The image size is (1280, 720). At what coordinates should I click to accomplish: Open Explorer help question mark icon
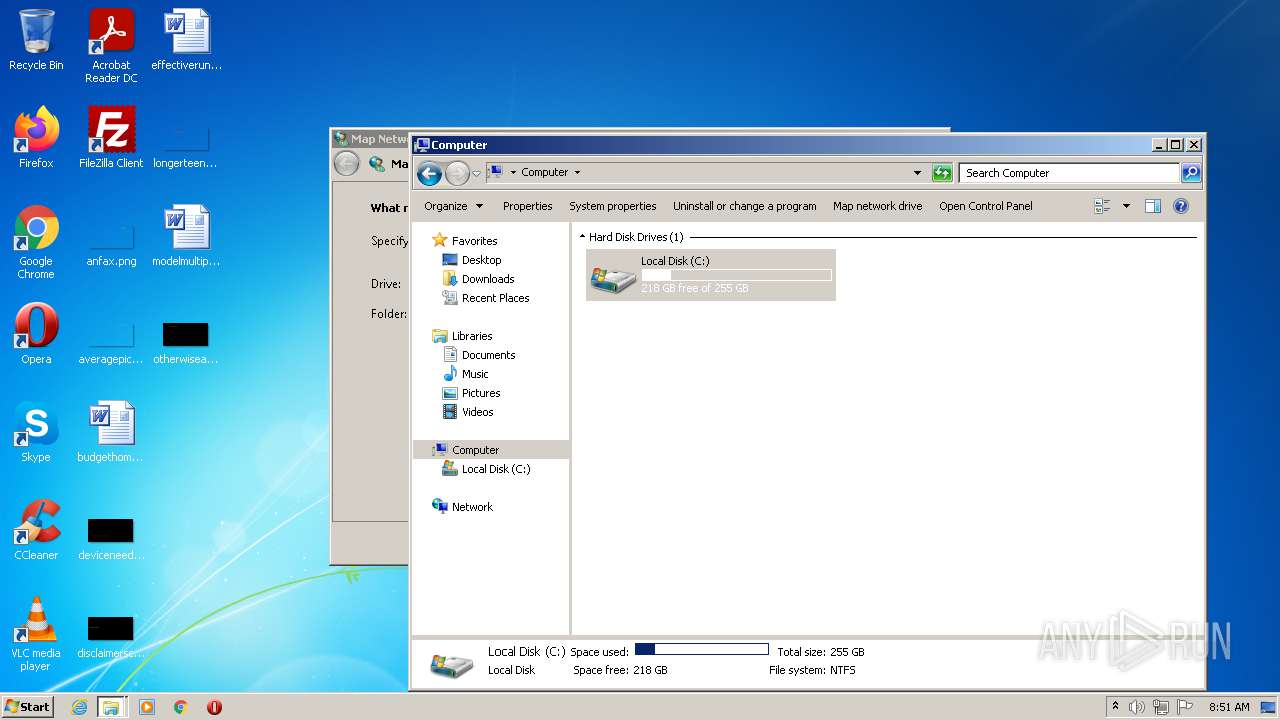[x=1180, y=206]
